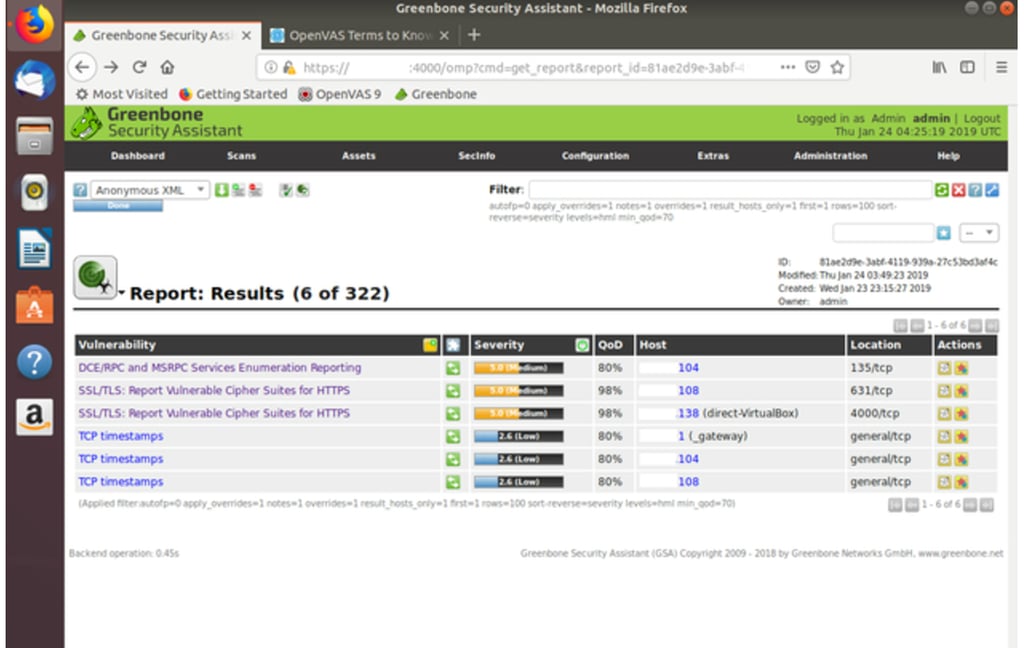Click Firefox reload page button
The height and width of the screenshot is (648, 1024).
click(139, 67)
